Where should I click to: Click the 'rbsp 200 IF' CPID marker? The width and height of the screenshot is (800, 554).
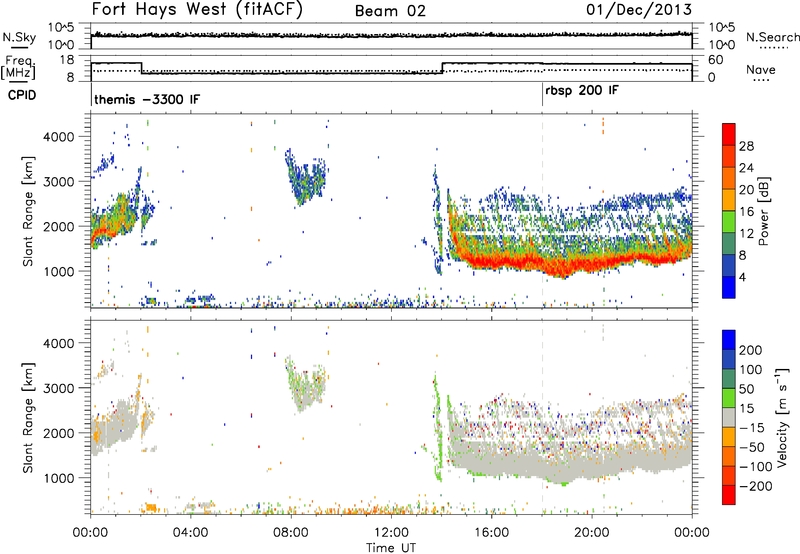[x=582, y=91]
